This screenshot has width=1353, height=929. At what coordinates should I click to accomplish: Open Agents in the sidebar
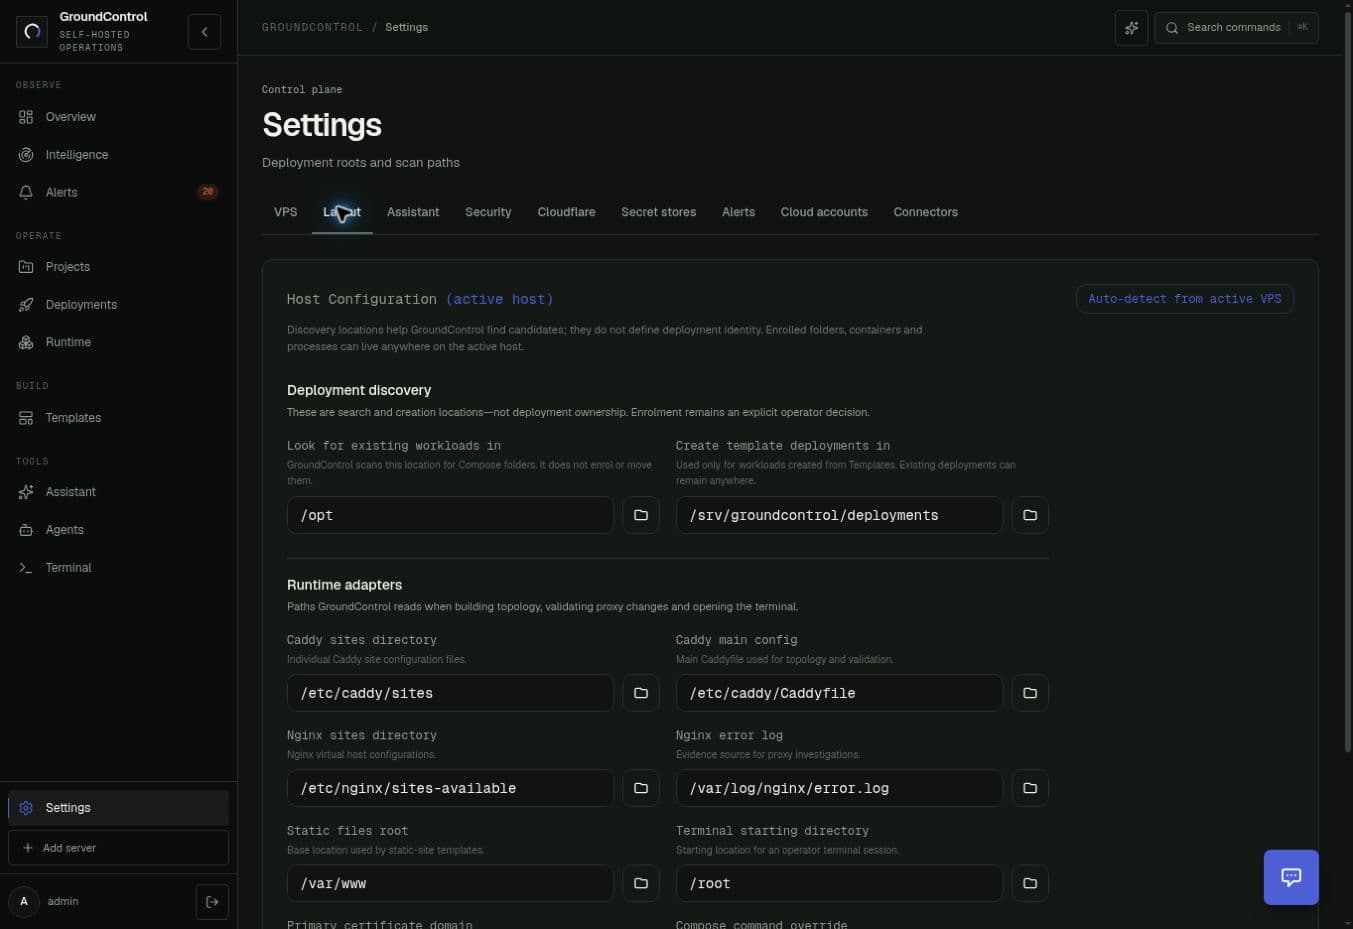pos(118,530)
